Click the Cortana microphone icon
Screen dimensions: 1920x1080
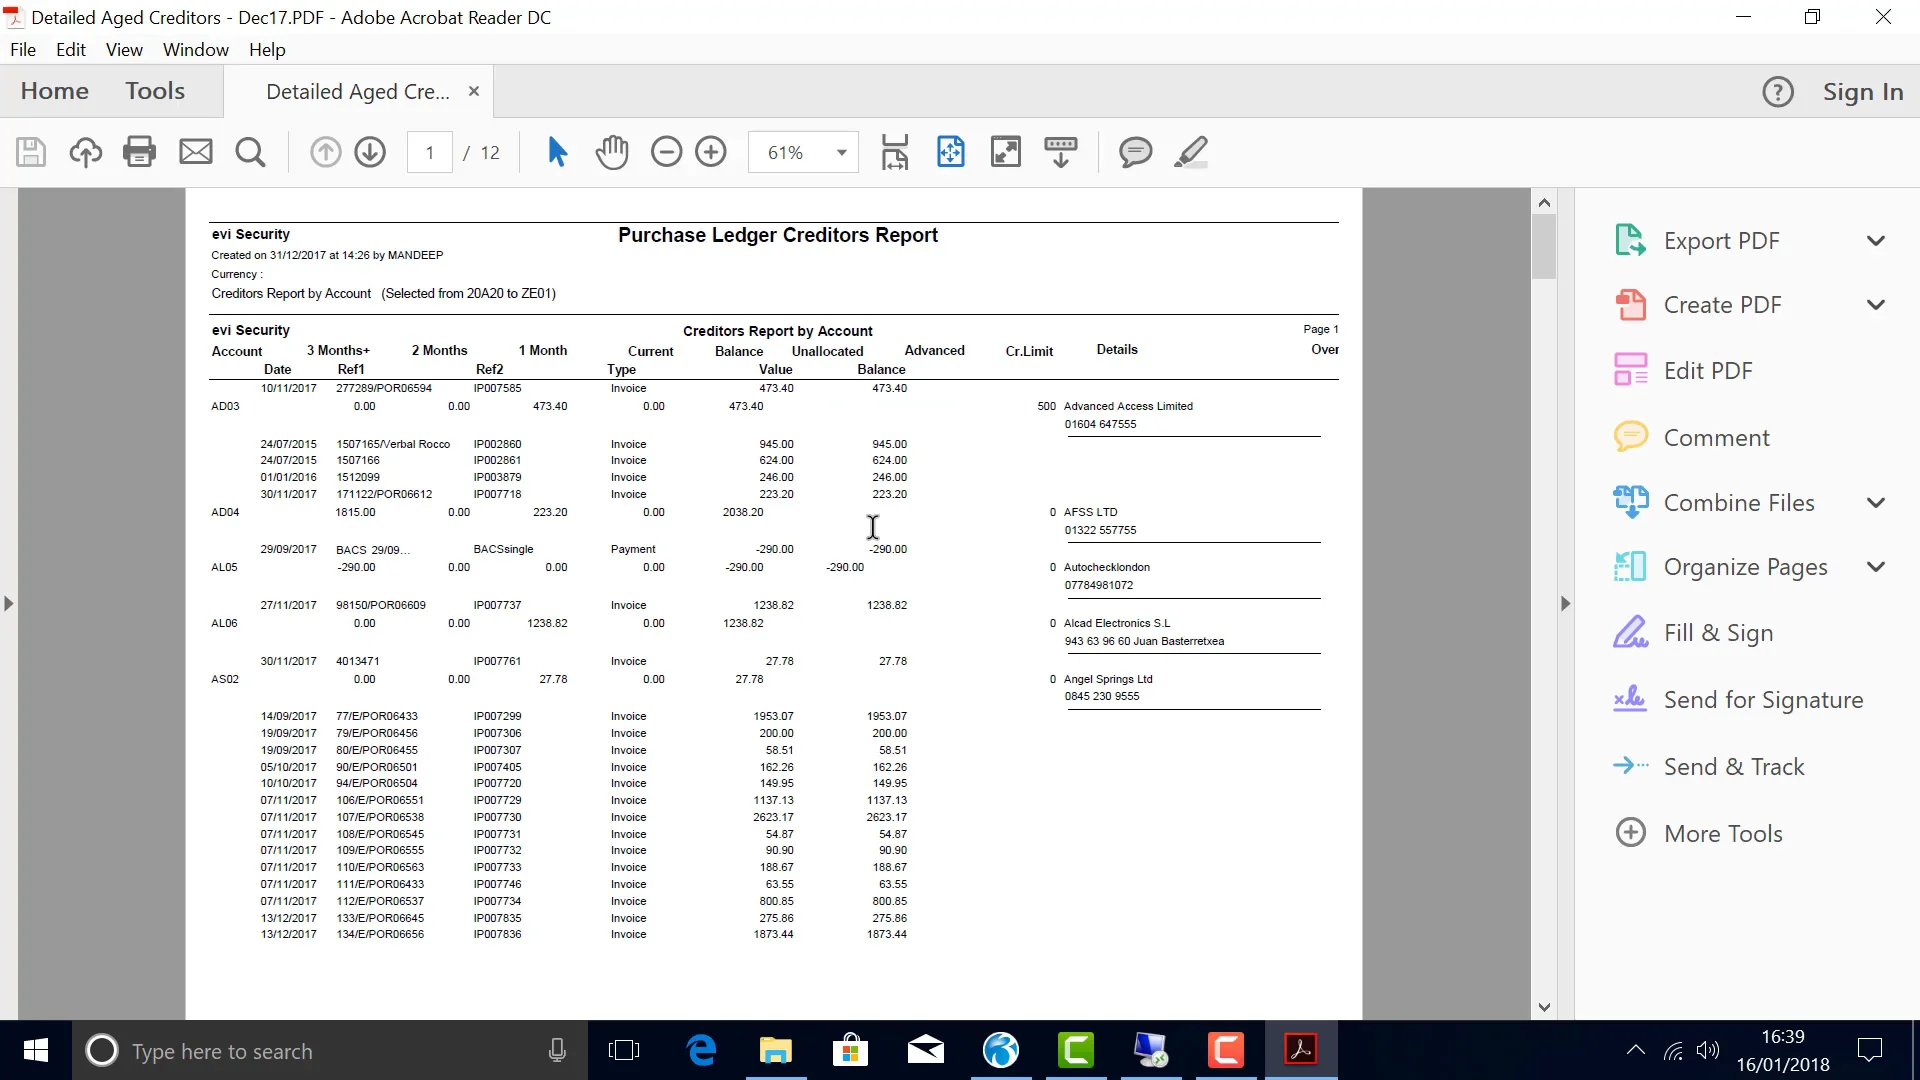[558, 1050]
